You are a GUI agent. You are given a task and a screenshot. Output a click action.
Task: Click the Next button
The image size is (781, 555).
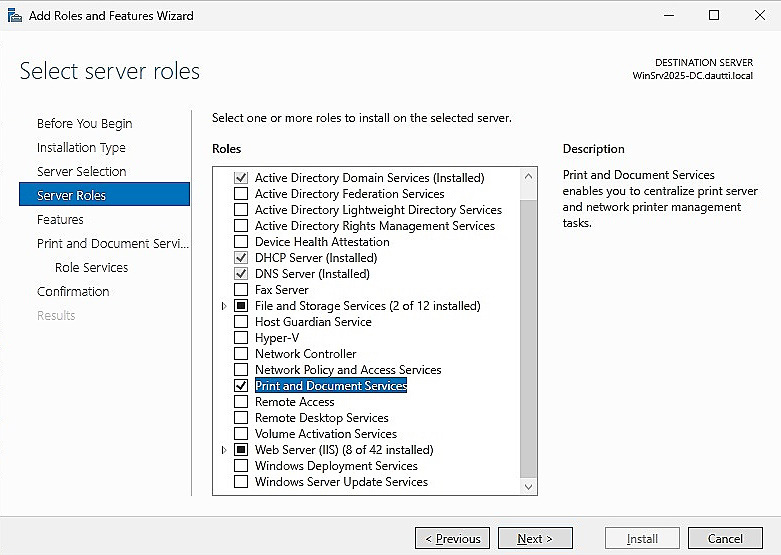(x=535, y=539)
